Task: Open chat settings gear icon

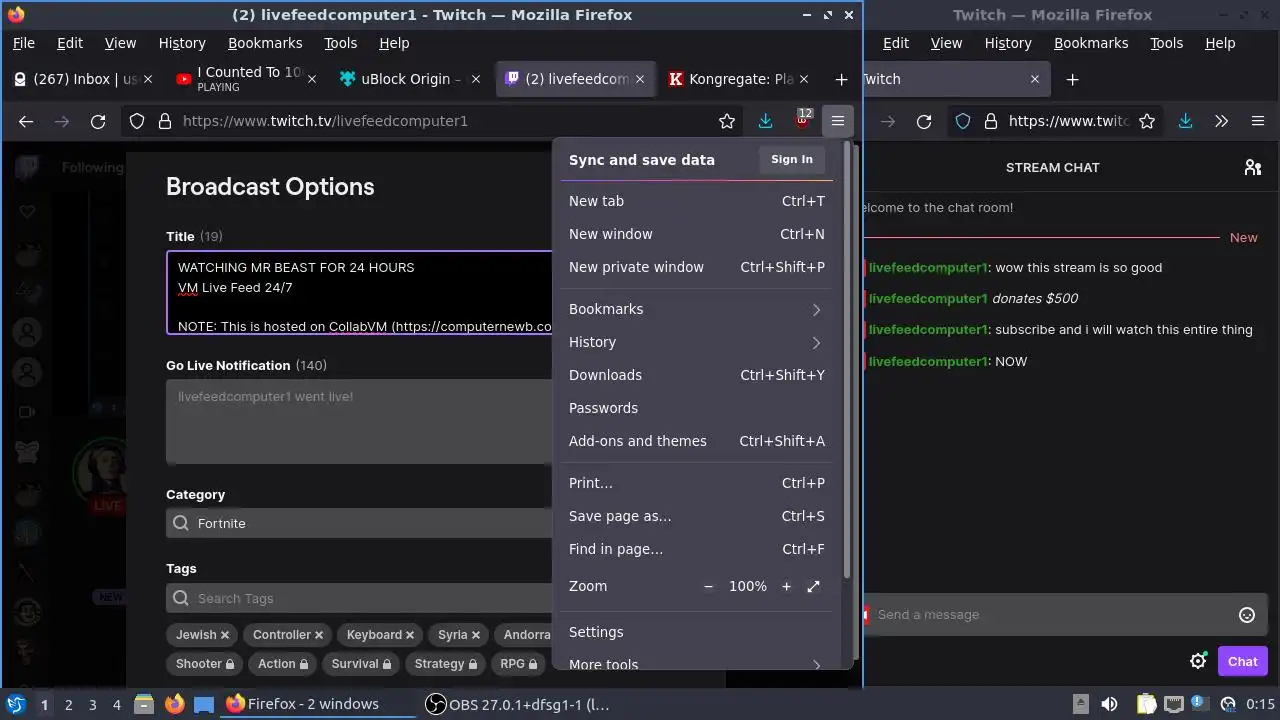Action: 1198,661
